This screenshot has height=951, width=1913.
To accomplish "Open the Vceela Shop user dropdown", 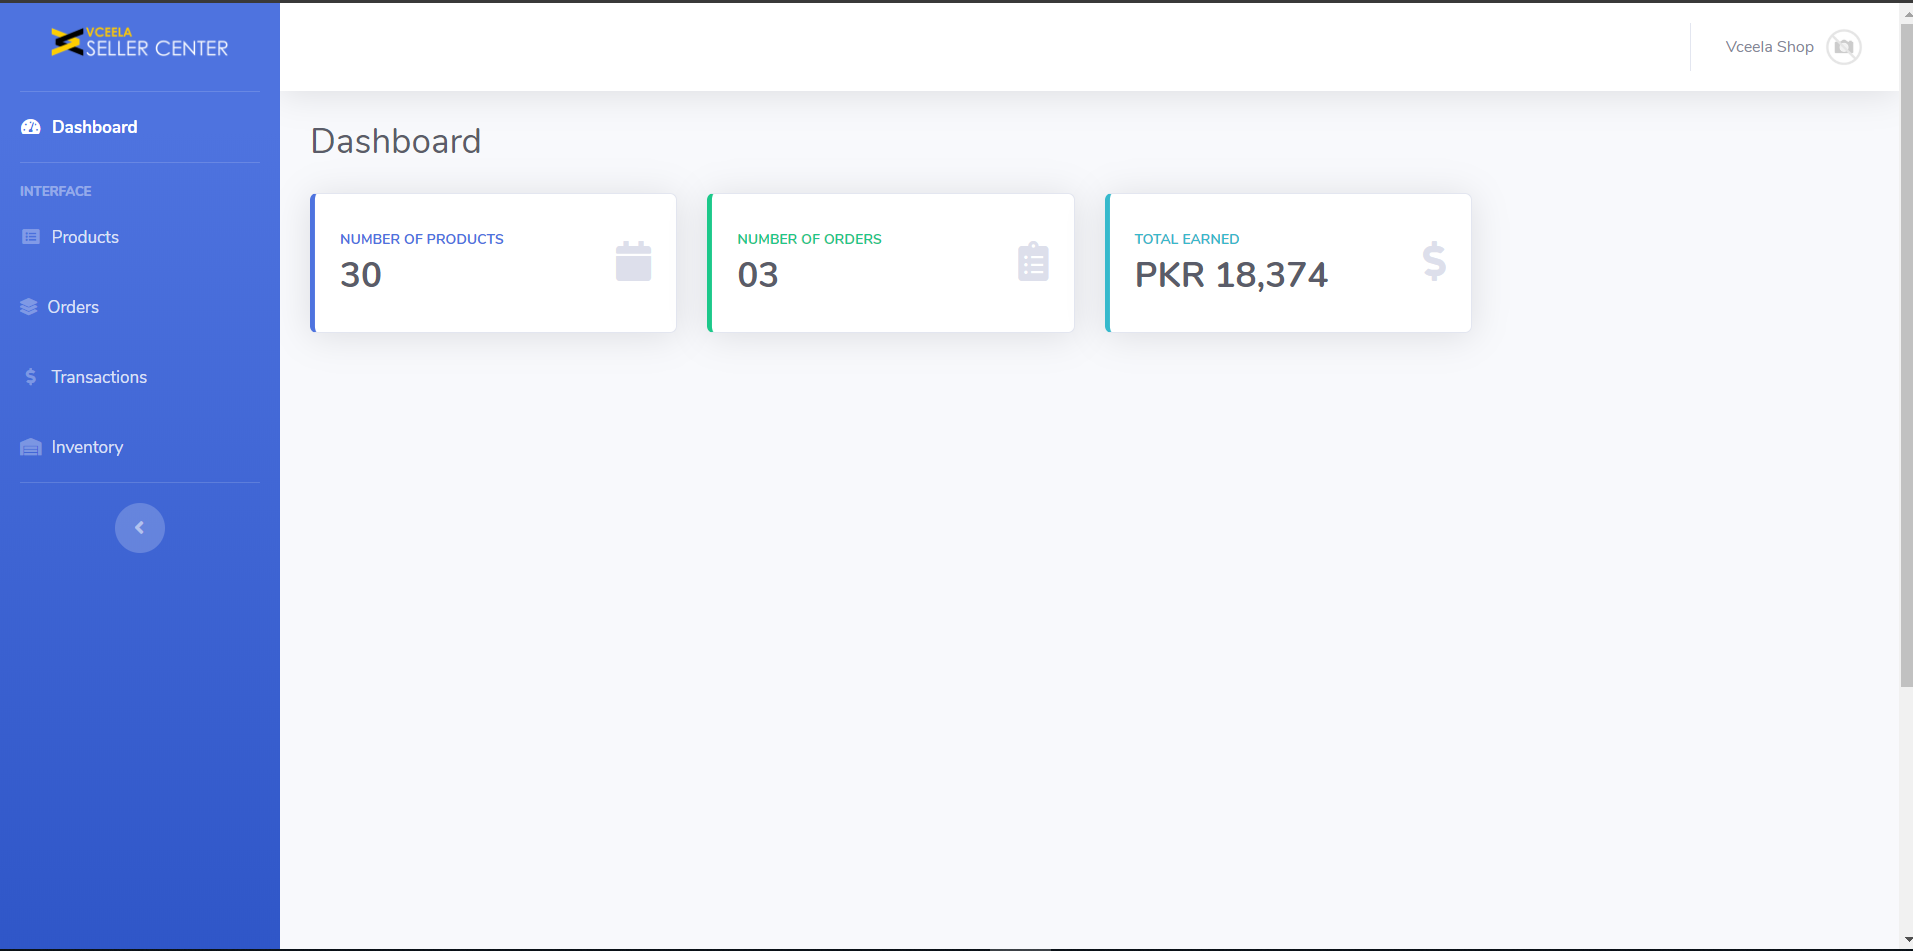I will 1769,47.
